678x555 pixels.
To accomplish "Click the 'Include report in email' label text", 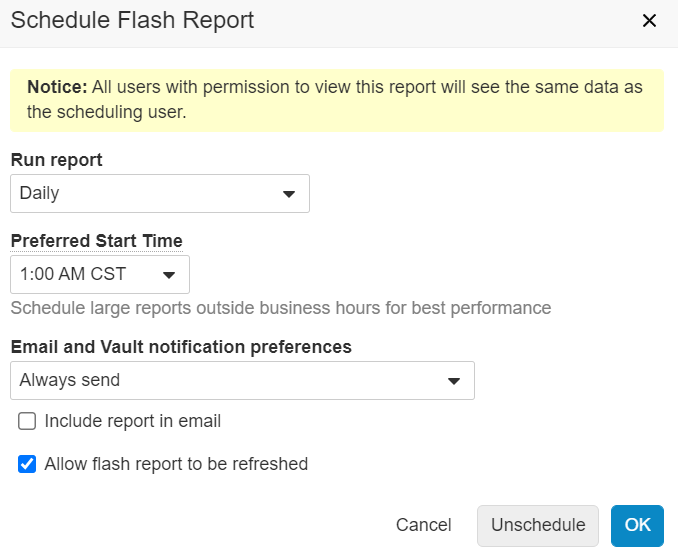I will [133, 422].
